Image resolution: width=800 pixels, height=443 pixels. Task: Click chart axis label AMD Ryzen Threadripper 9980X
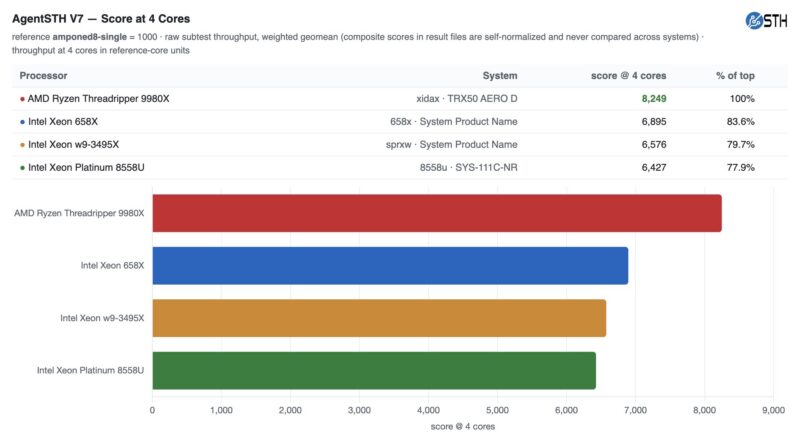pyautogui.click(x=79, y=213)
